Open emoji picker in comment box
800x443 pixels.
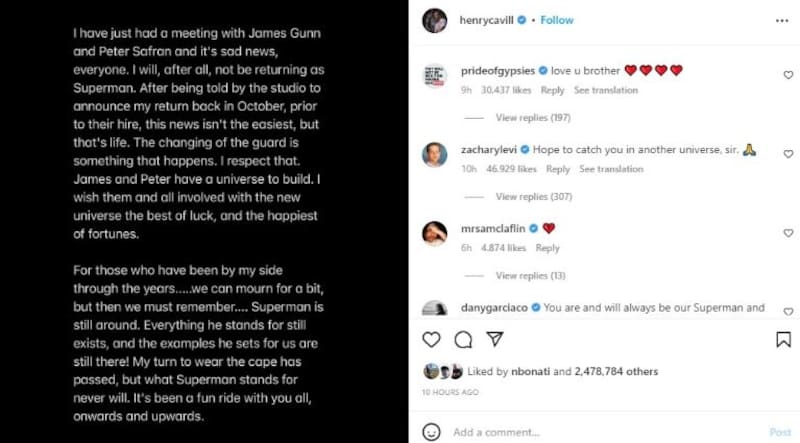[x=431, y=432]
